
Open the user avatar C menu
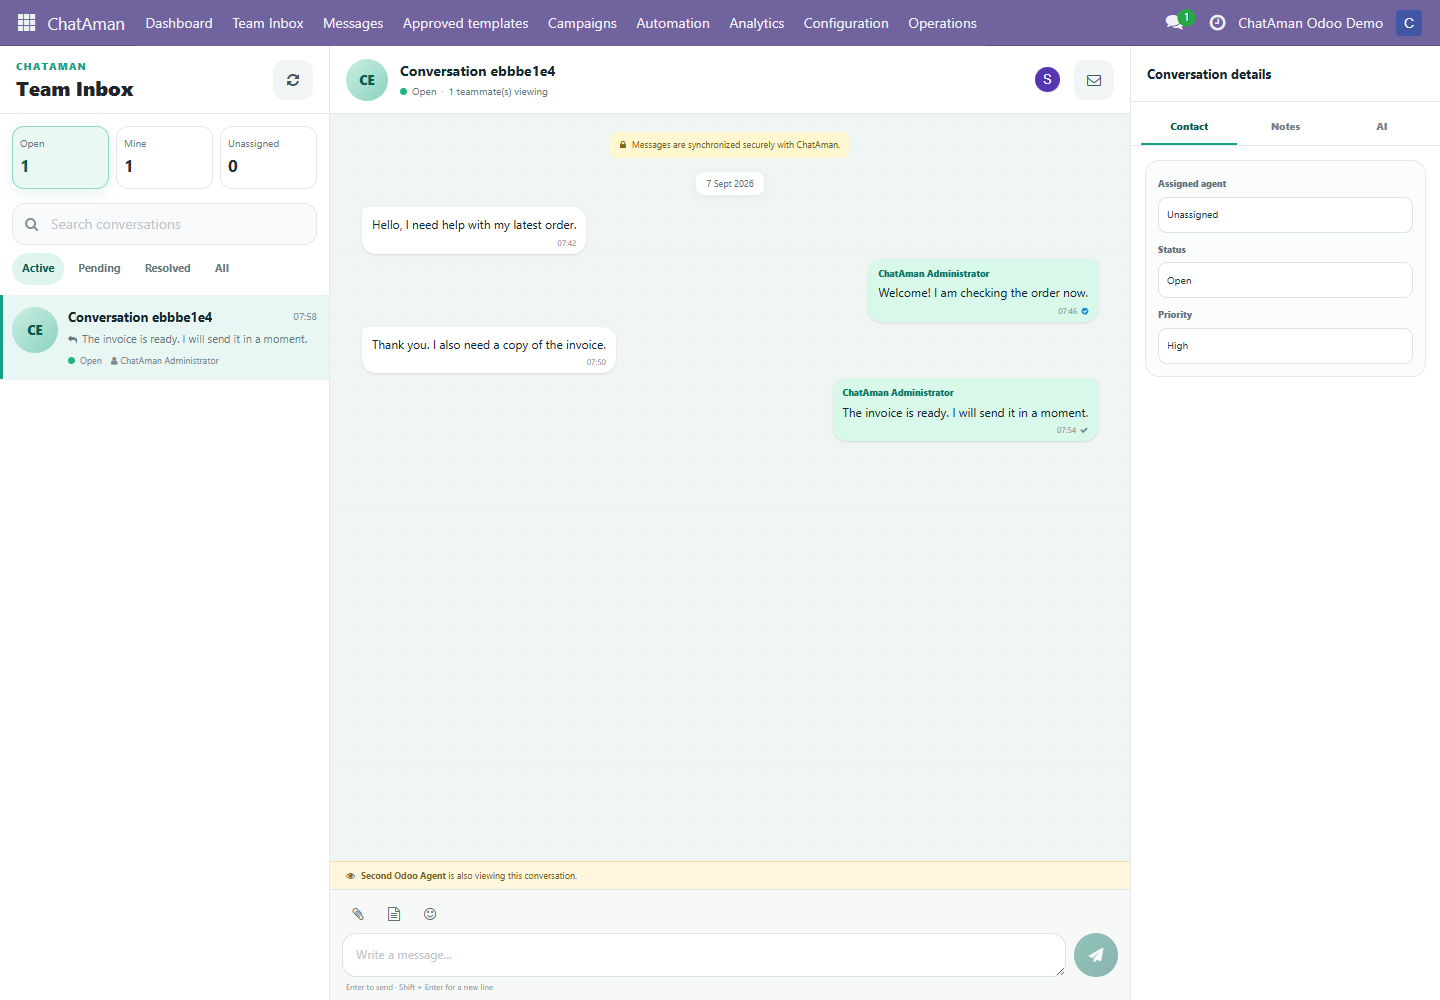[1409, 22]
